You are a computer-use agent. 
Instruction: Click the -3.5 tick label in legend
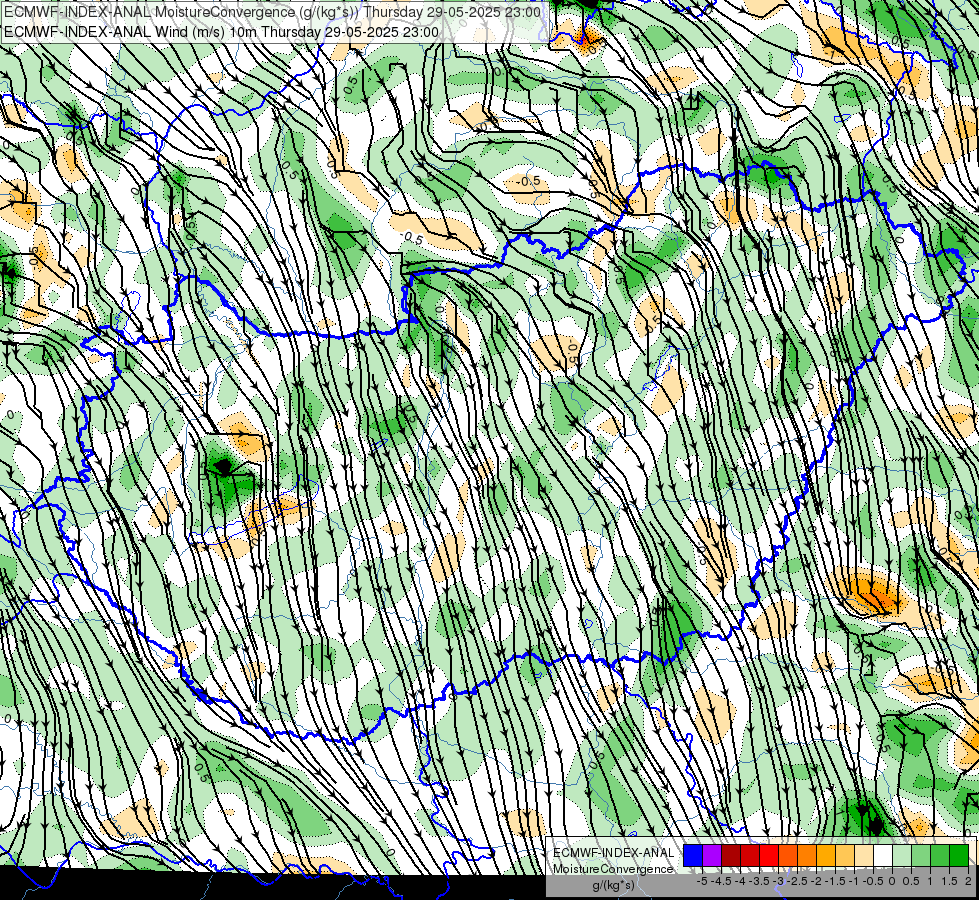(x=759, y=881)
